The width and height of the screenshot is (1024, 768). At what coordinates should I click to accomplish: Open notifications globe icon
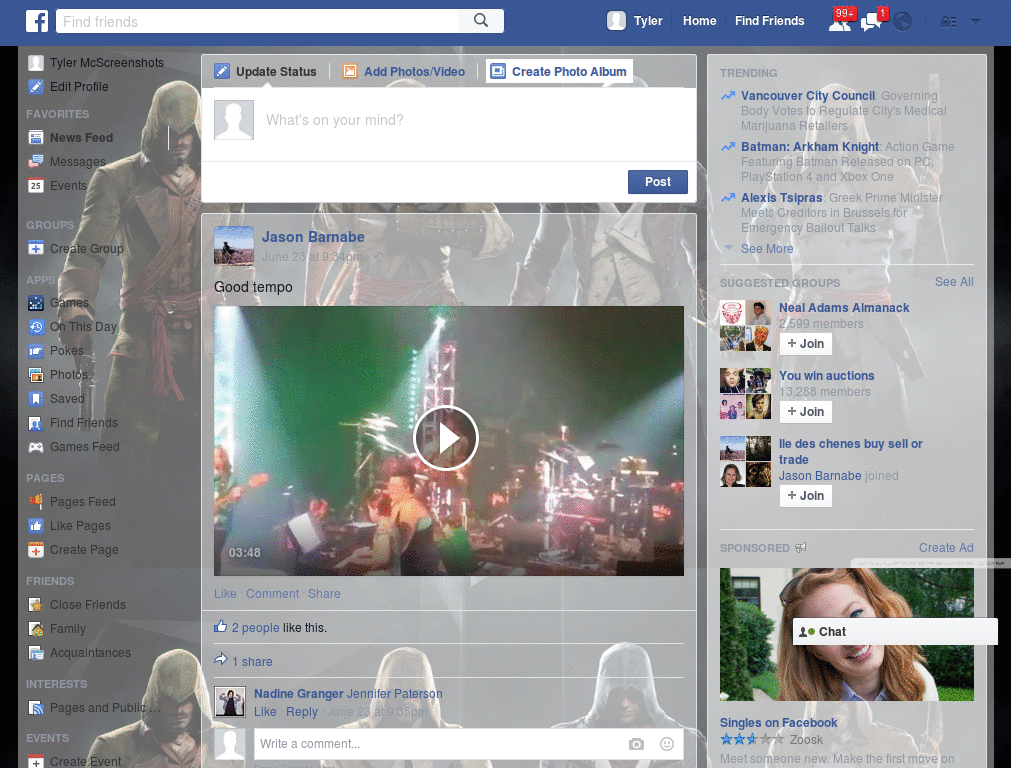[x=903, y=22]
